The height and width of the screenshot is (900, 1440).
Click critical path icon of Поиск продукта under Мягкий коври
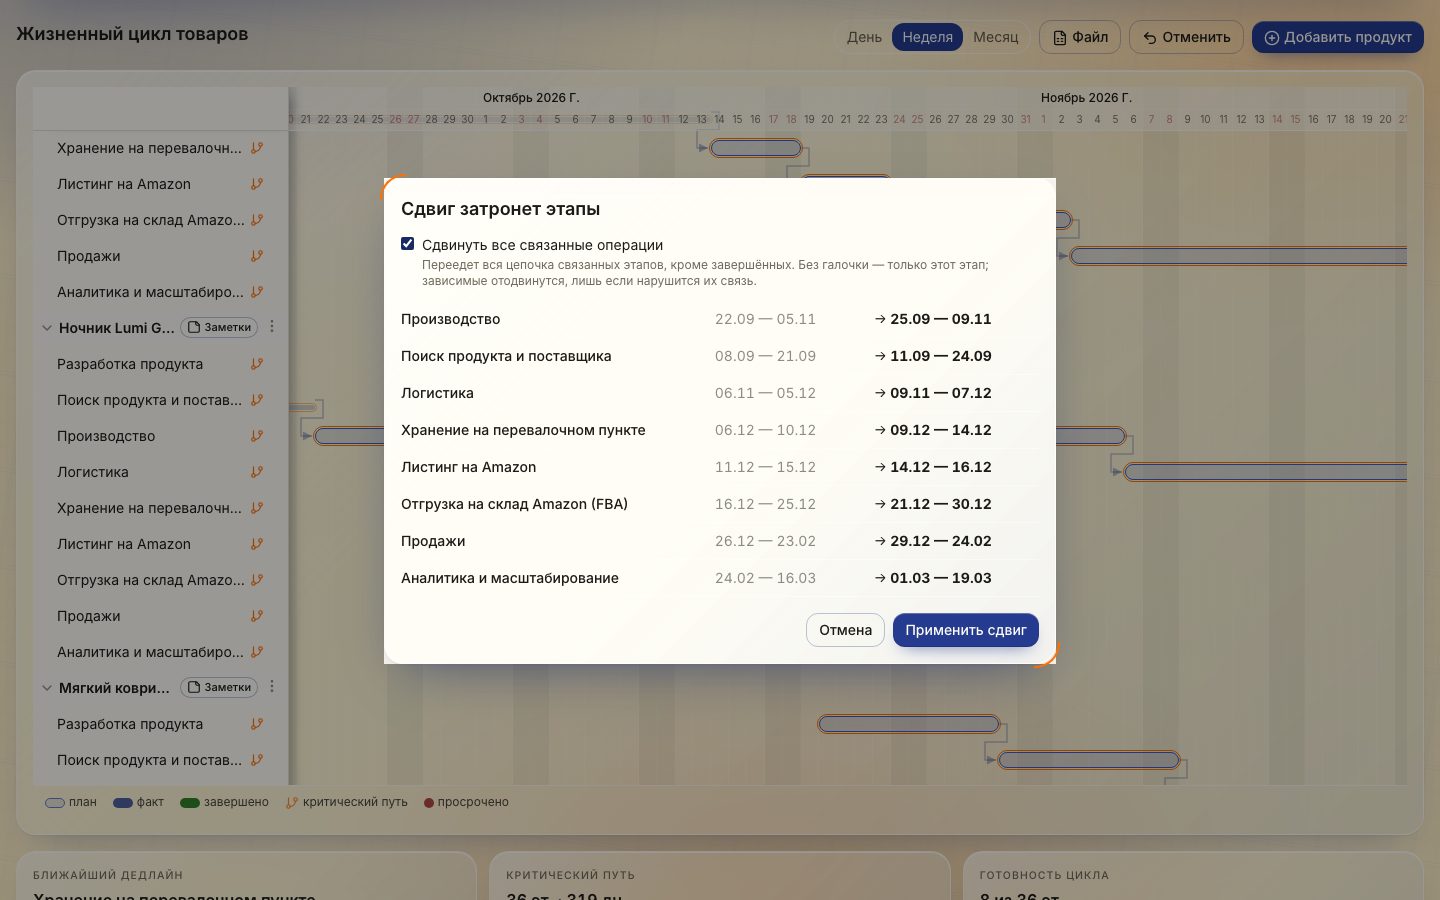[x=257, y=760]
